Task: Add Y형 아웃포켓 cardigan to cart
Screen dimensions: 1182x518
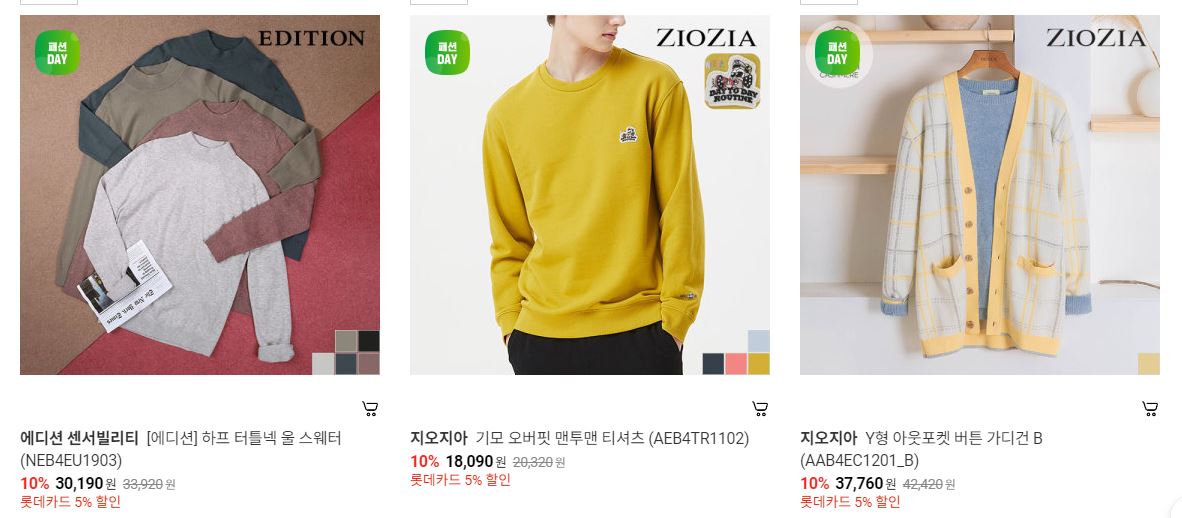Action: click(x=1150, y=409)
